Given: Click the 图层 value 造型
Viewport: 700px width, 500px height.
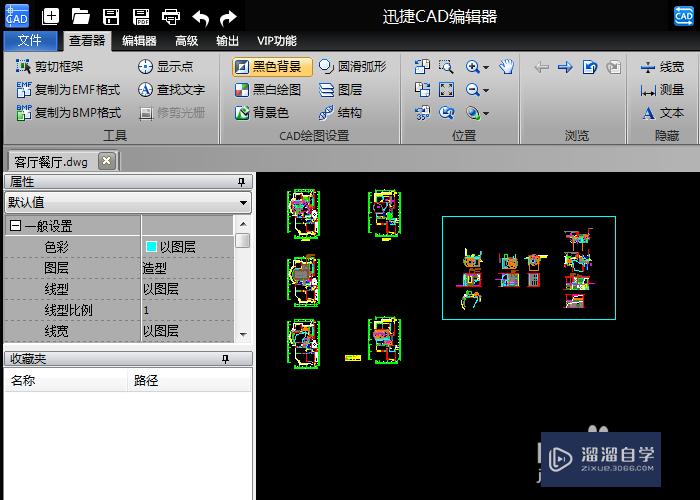Looking at the screenshot, I should [x=154, y=268].
